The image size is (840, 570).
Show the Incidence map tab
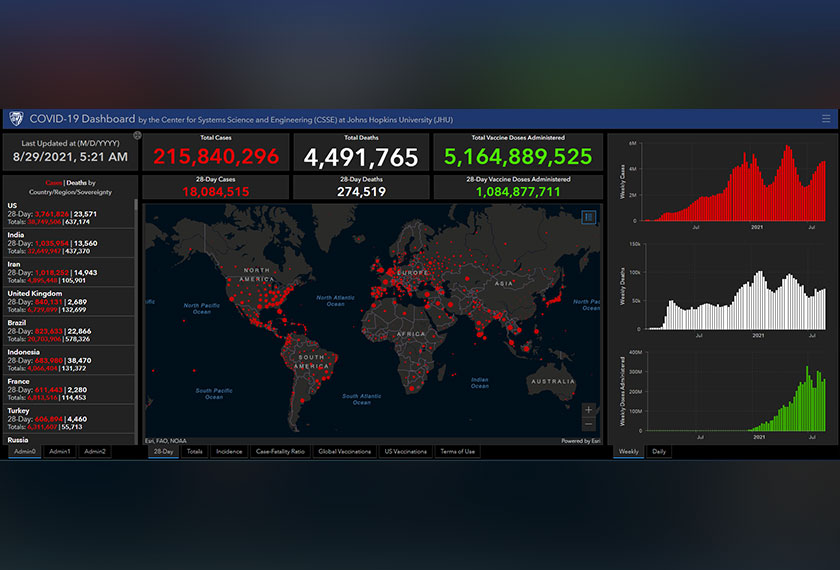(x=229, y=452)
